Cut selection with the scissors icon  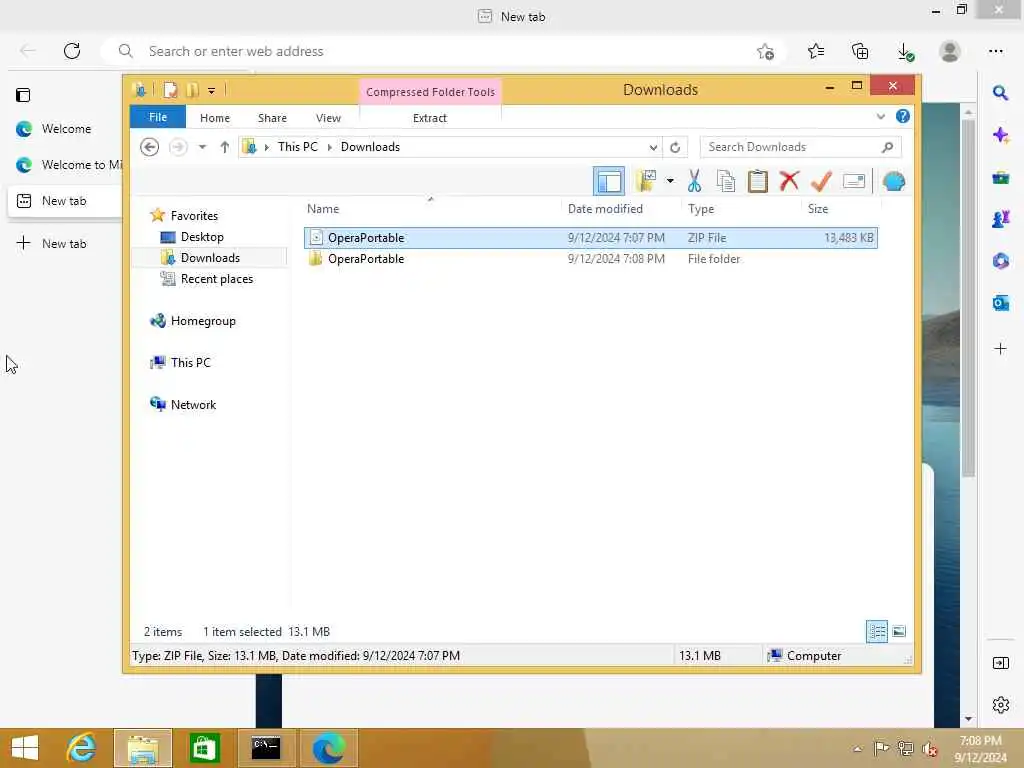point(694,181)
